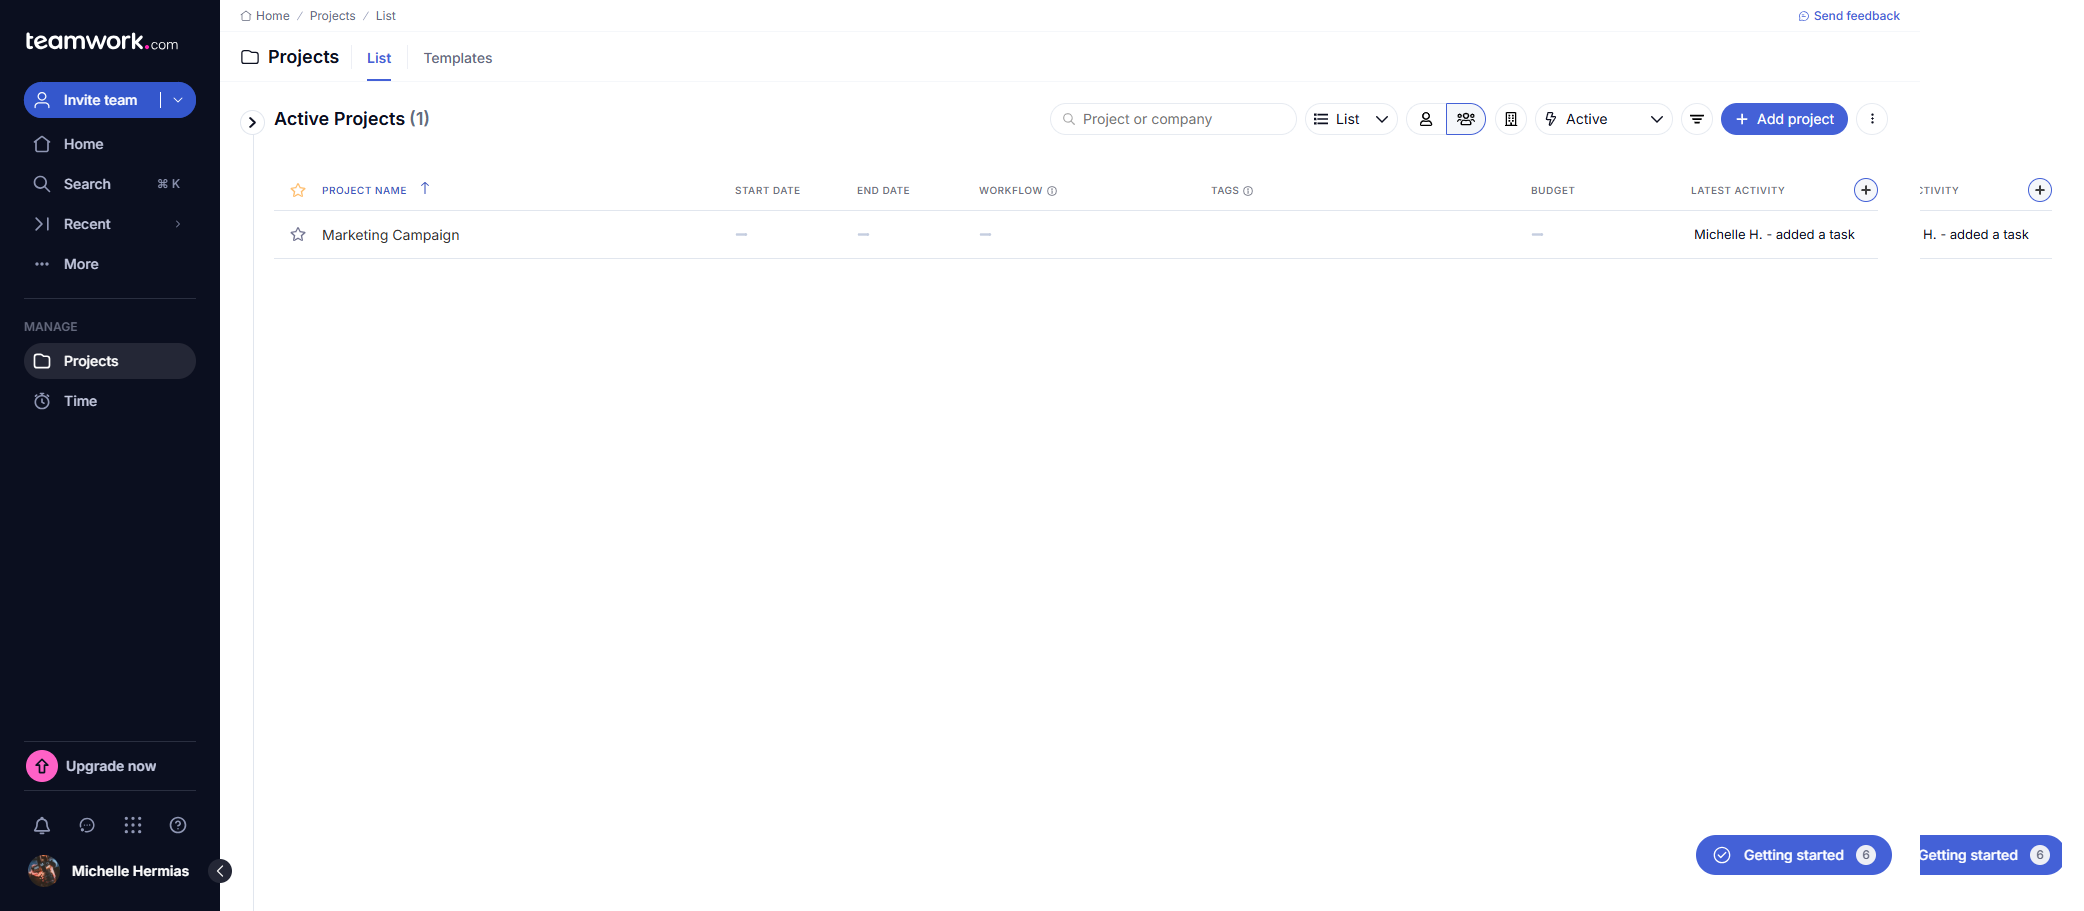
Task: Click the company building view icon
Action: (x=1511, y=119)
